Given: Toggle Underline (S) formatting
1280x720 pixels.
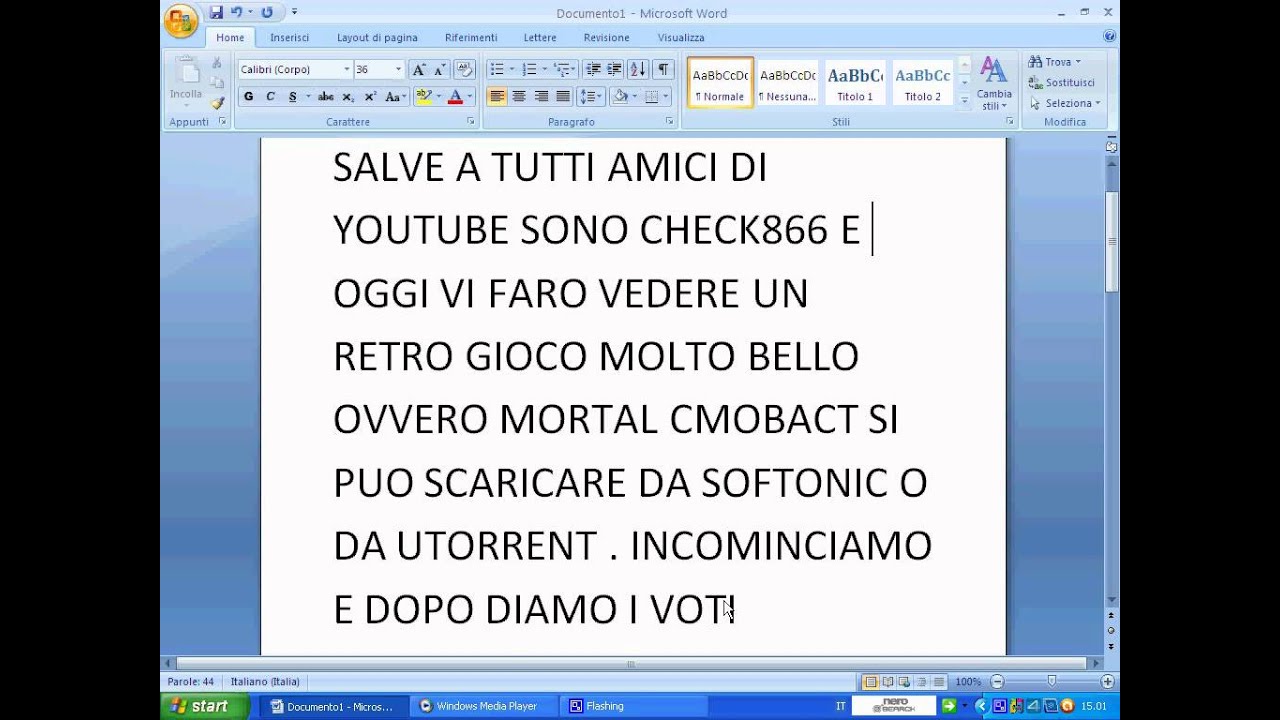Looking at the screenshot, I should pos(292,97).
